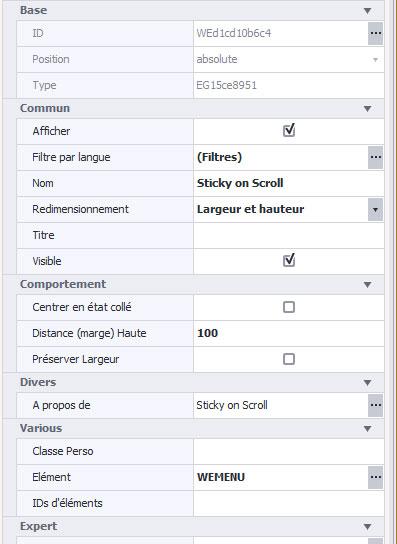Click ellipsis button in A propos de row
The width and height of the screenshot is (397, 544).
[375, 405]
